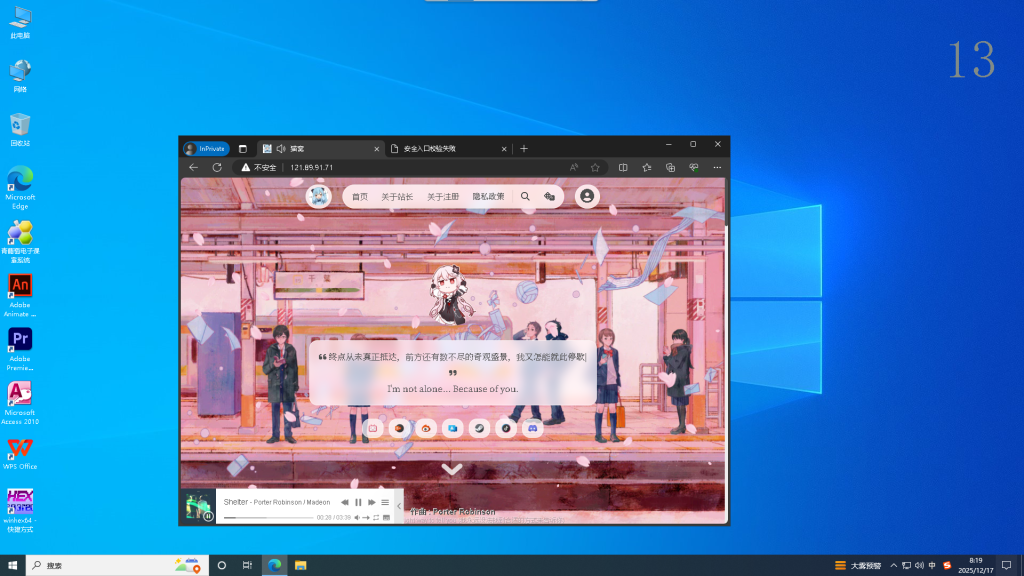
Task: Click the site search magnifier icon
Action: (x=525, y=197)
